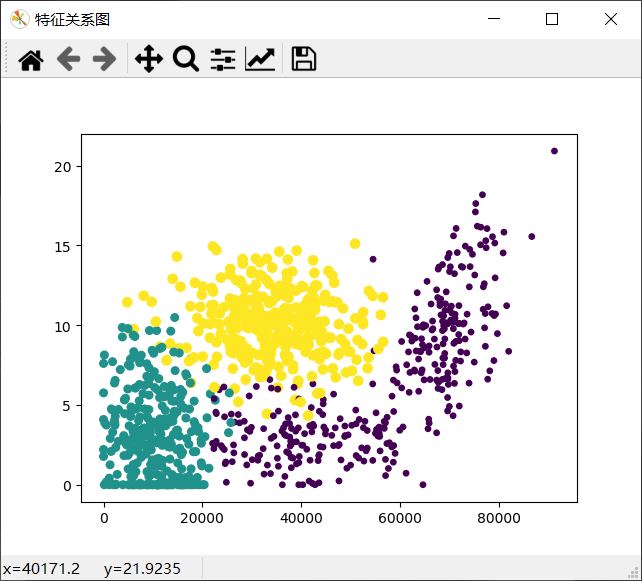The width and height of the screenshot is (642, 581).
Task: Save the figure with the floppy-disk icon
Action: [303, 59]
